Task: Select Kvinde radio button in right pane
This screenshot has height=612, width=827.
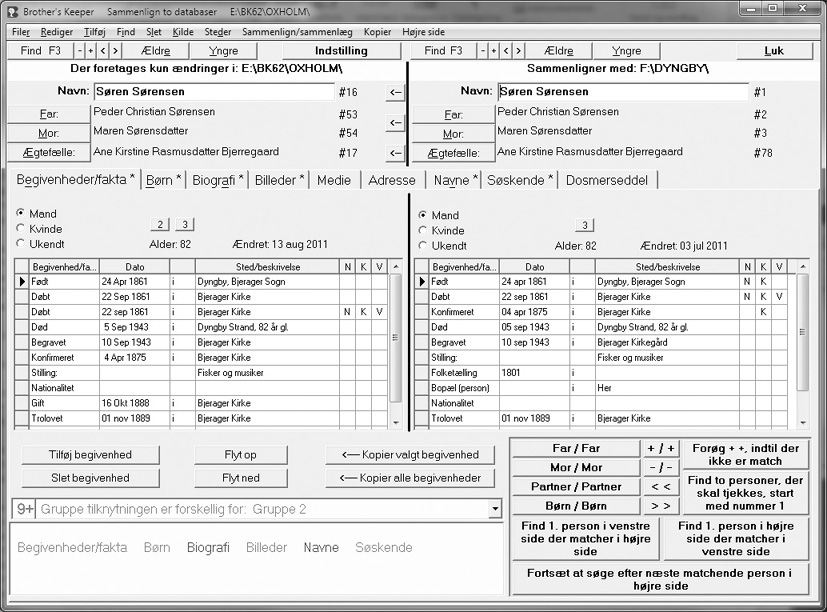Action: click(x=422, y=230)
